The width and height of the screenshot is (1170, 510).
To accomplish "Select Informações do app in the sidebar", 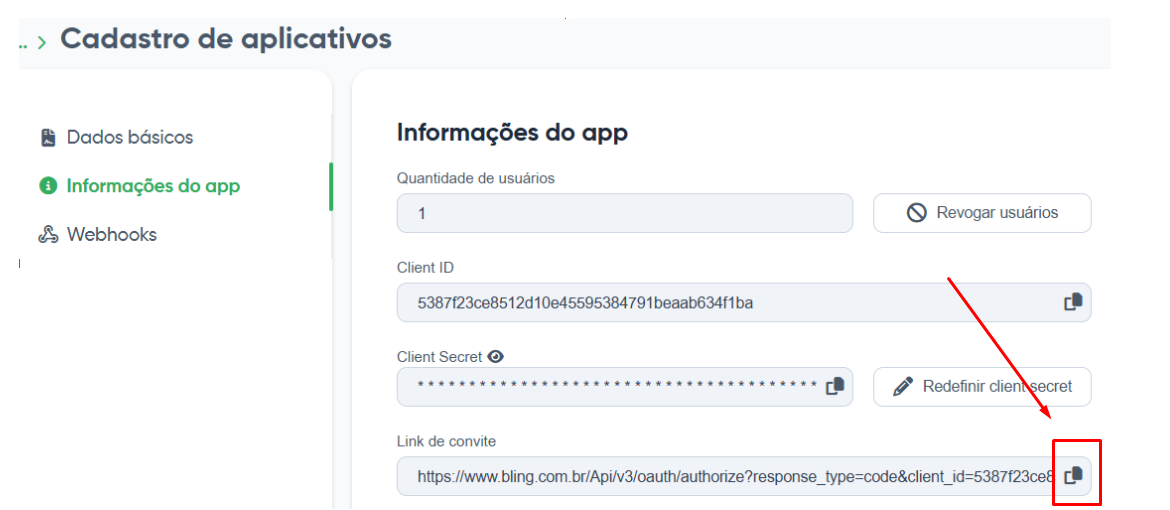I will [153, 186].
